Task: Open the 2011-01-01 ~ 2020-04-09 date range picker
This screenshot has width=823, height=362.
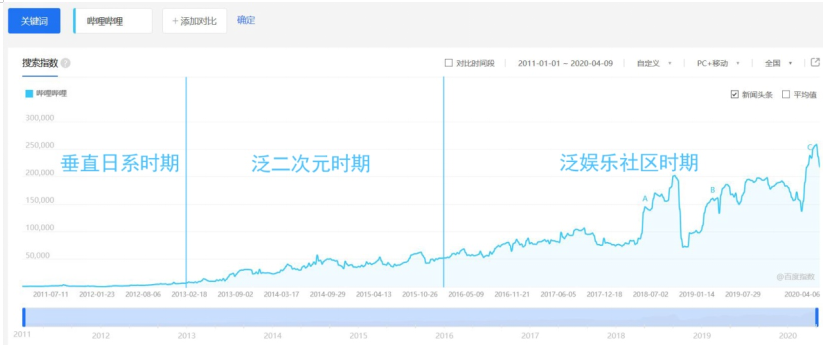Action: coord(565,63)
